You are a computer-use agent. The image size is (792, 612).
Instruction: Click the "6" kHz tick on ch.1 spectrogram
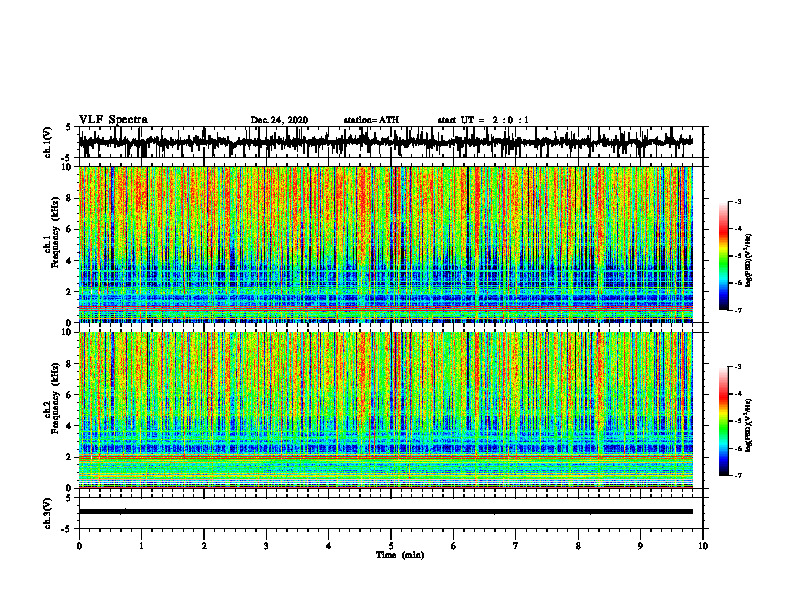[71, 229]
